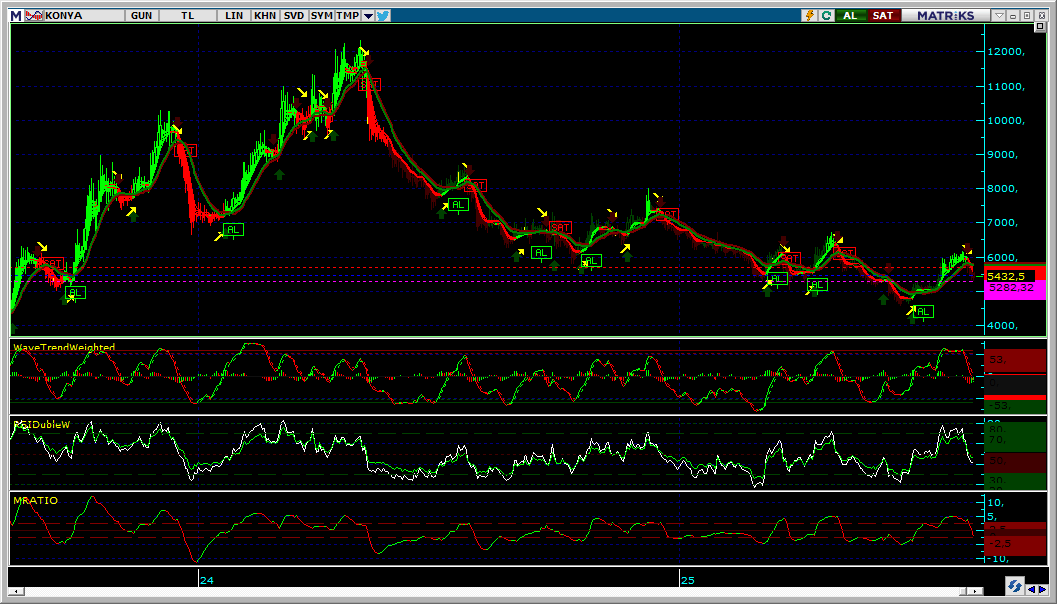Open the triangle window menu beside MATRIKS
Screen dimensions: 1057x604
click(1000, 15)
